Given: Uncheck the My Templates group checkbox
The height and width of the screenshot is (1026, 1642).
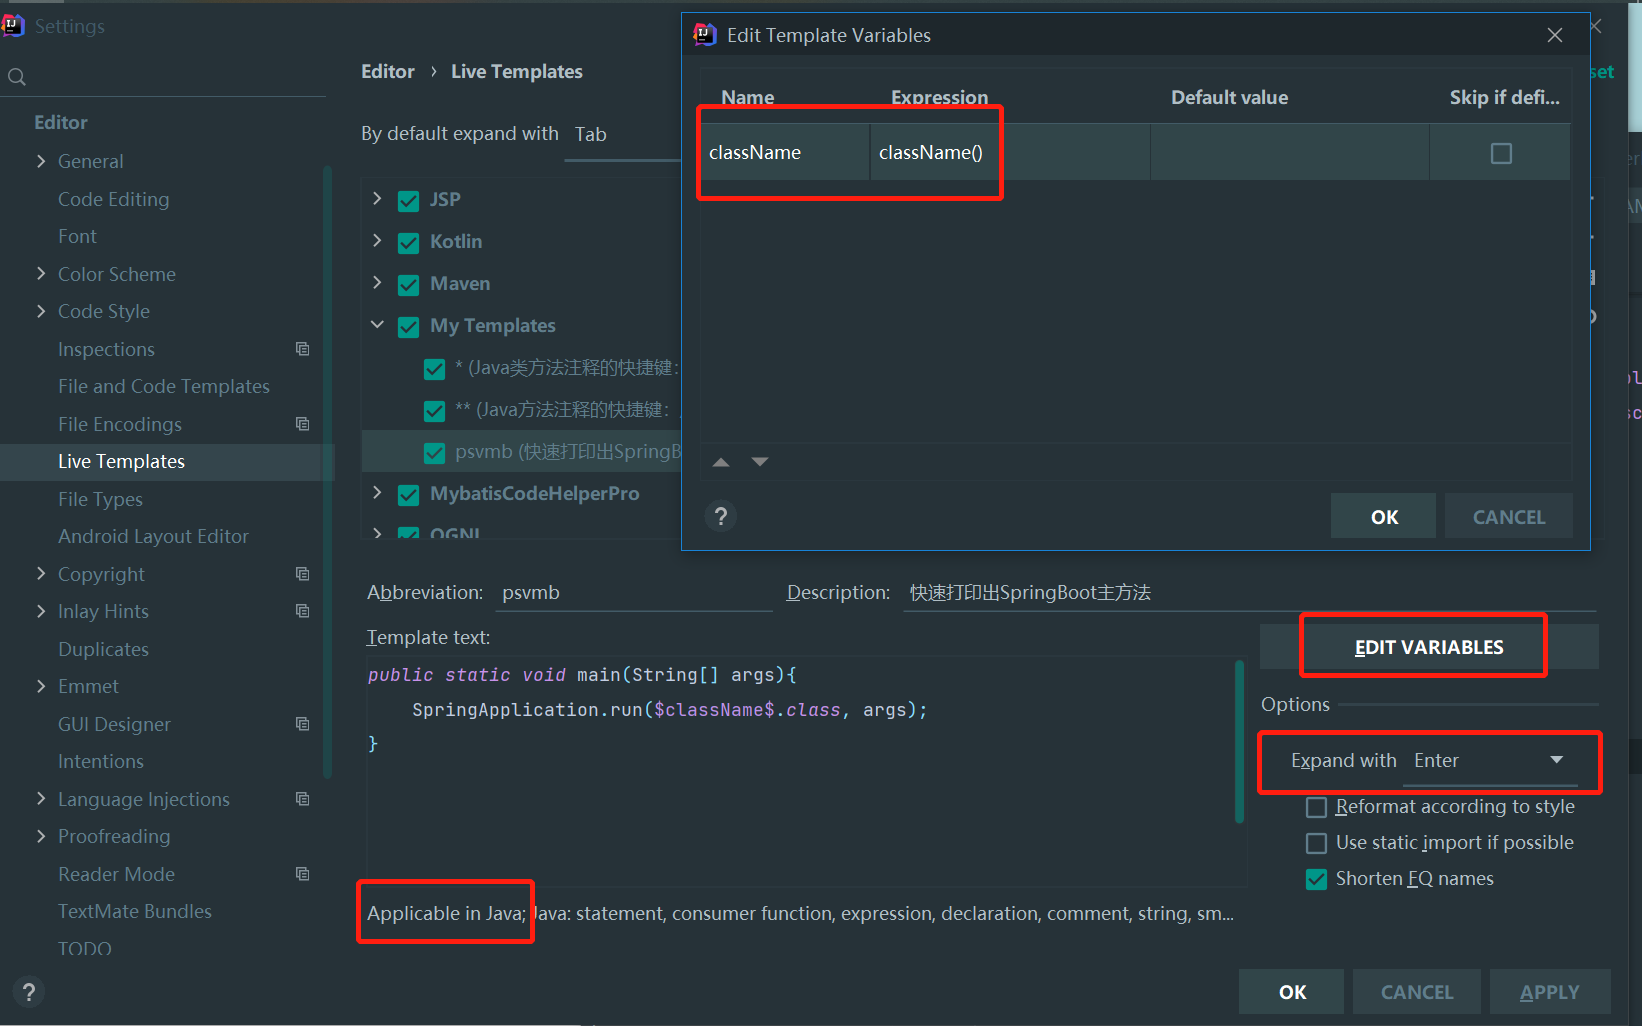Looking at the screenshot, I should tap(408, 327).
